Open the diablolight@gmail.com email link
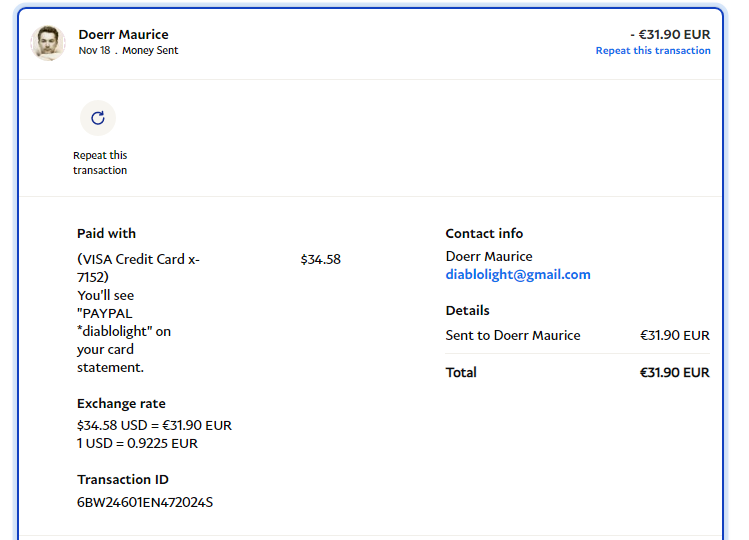This screenshot has width=749, height=540. point(518,275)
